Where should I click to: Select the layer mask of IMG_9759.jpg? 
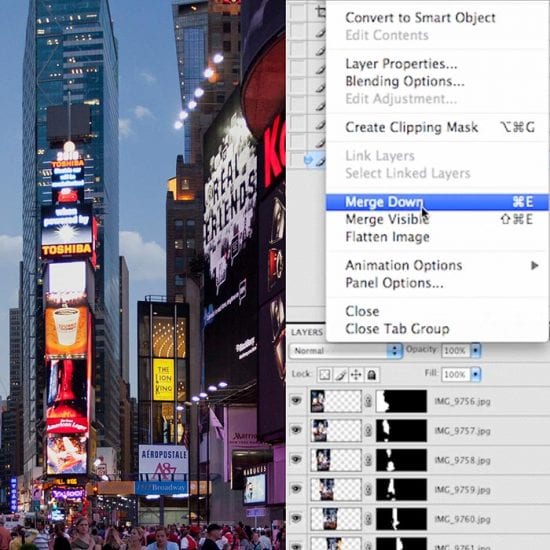pyautogui.click(x=402, y=489)
